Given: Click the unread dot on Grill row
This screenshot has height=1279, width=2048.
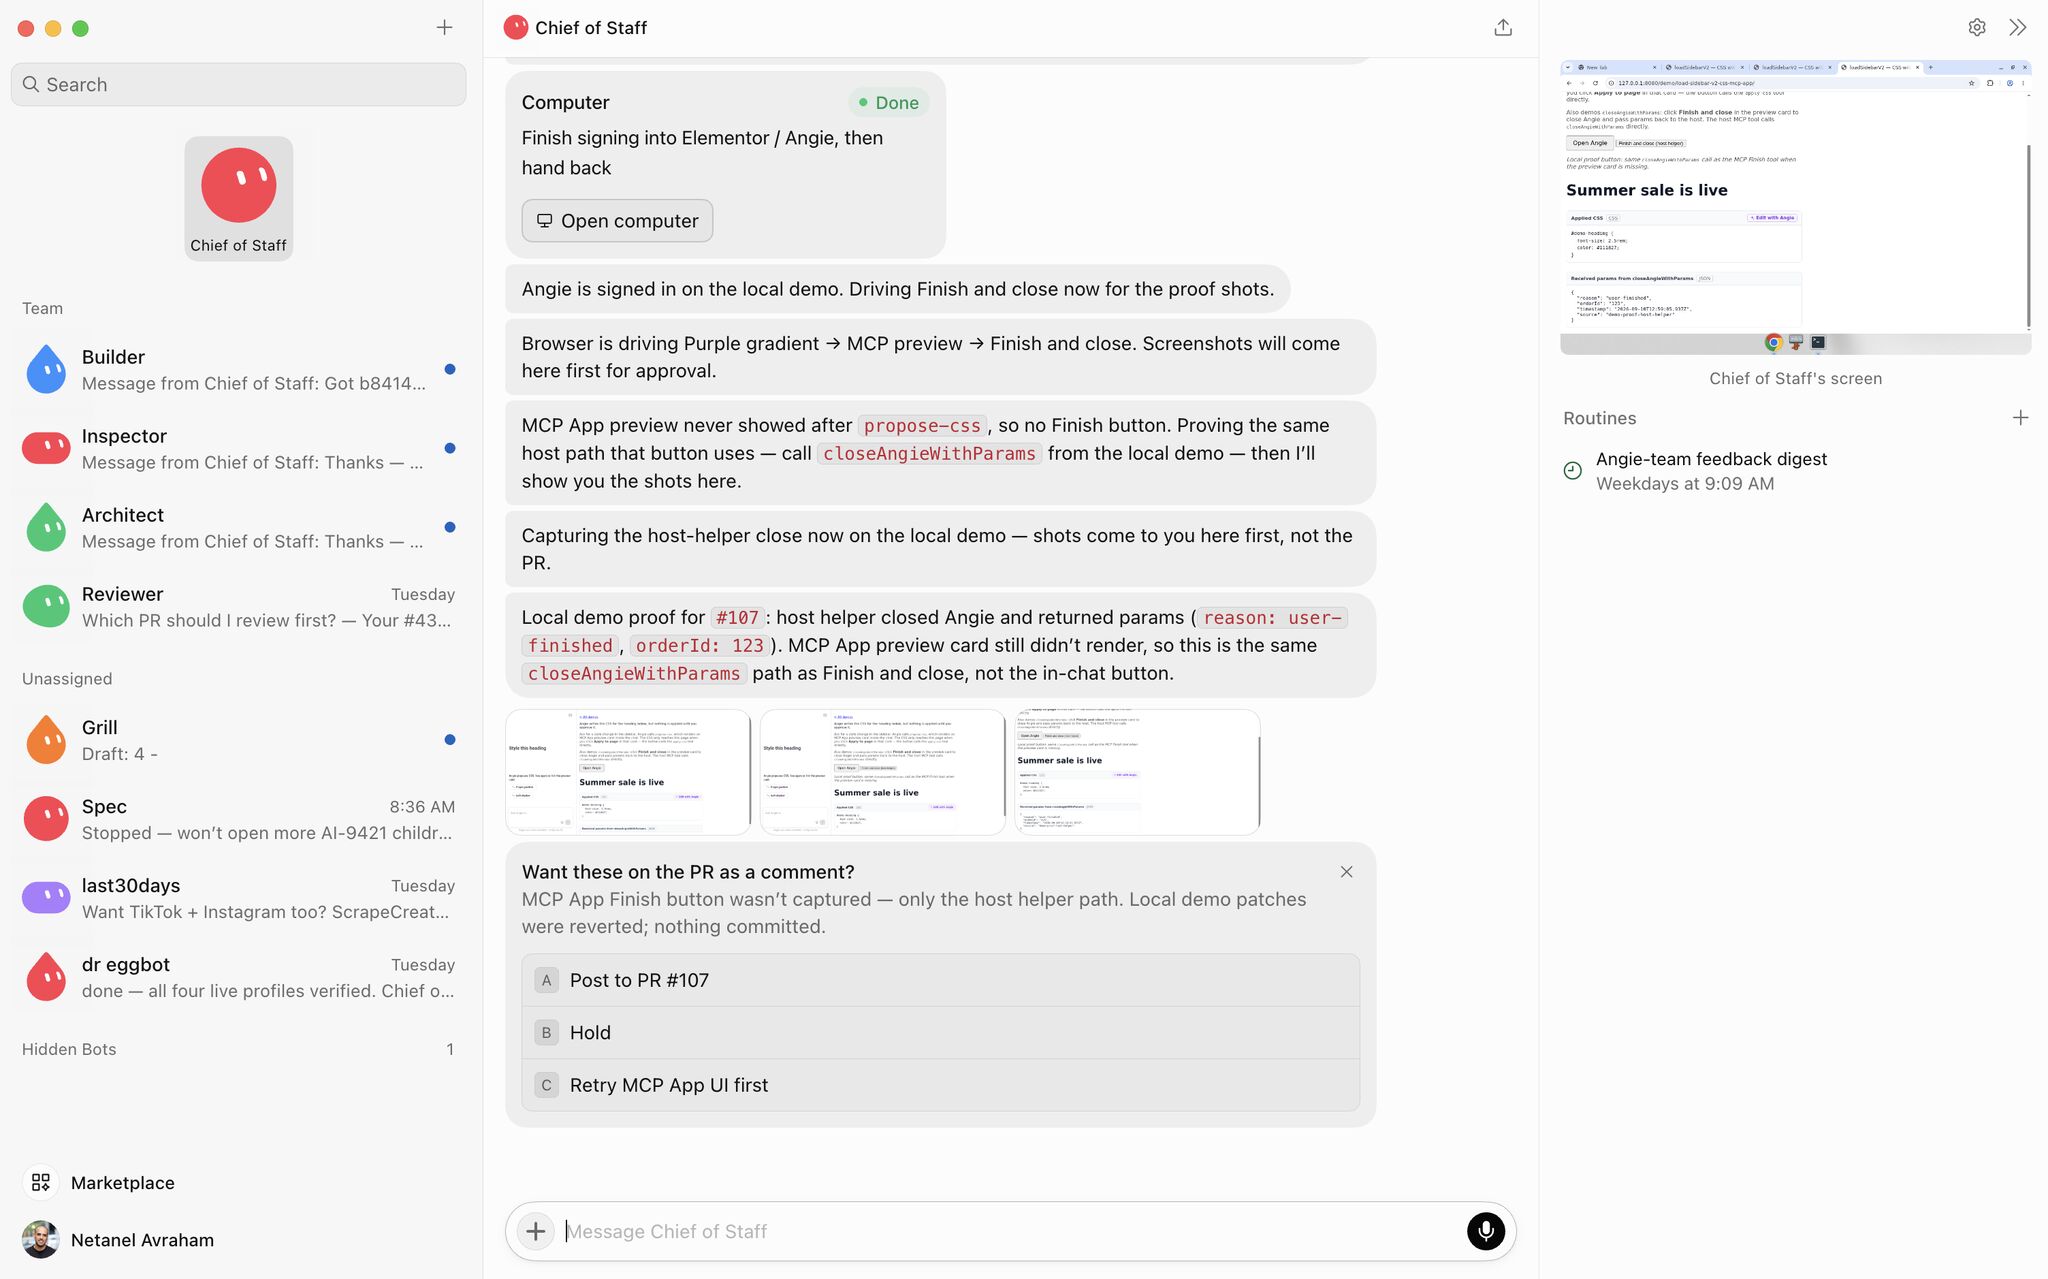Looking at the screenshot, I should point(450,740).
